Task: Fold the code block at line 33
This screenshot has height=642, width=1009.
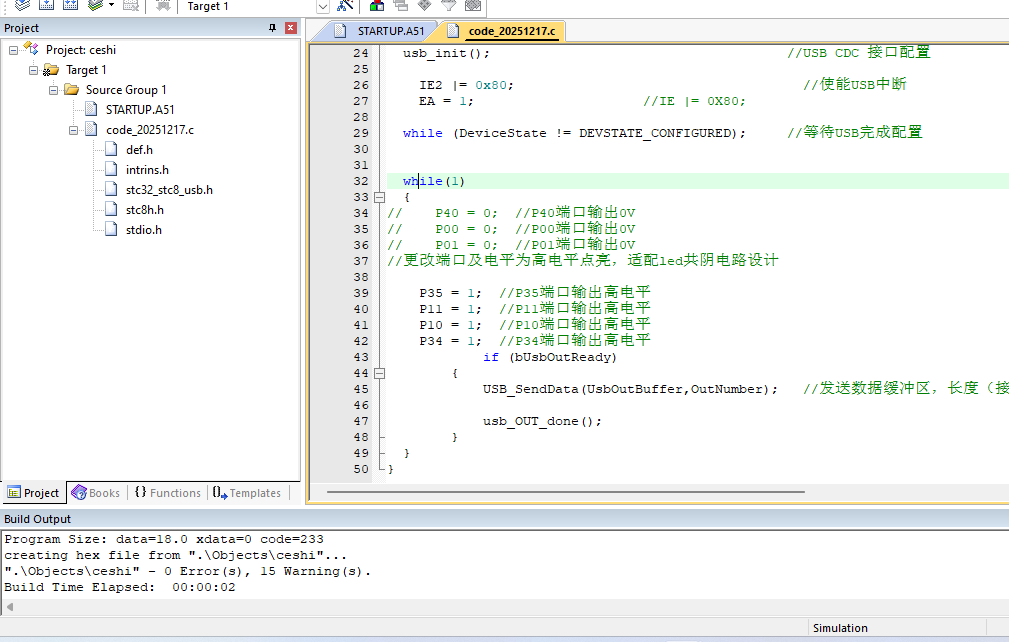Action: pyautogui.click(x=380, y=197)
